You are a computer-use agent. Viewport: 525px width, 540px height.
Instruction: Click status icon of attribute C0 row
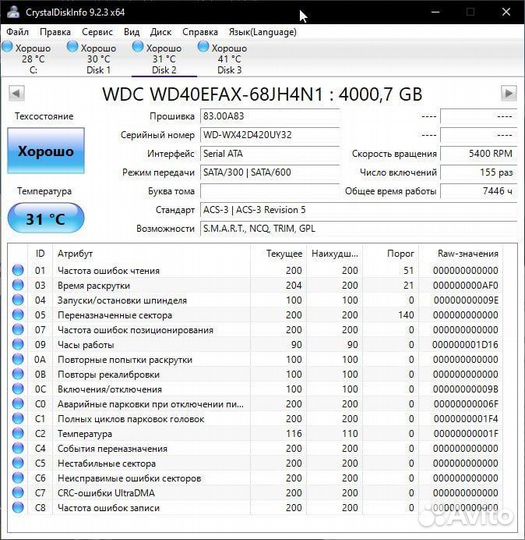18,404
